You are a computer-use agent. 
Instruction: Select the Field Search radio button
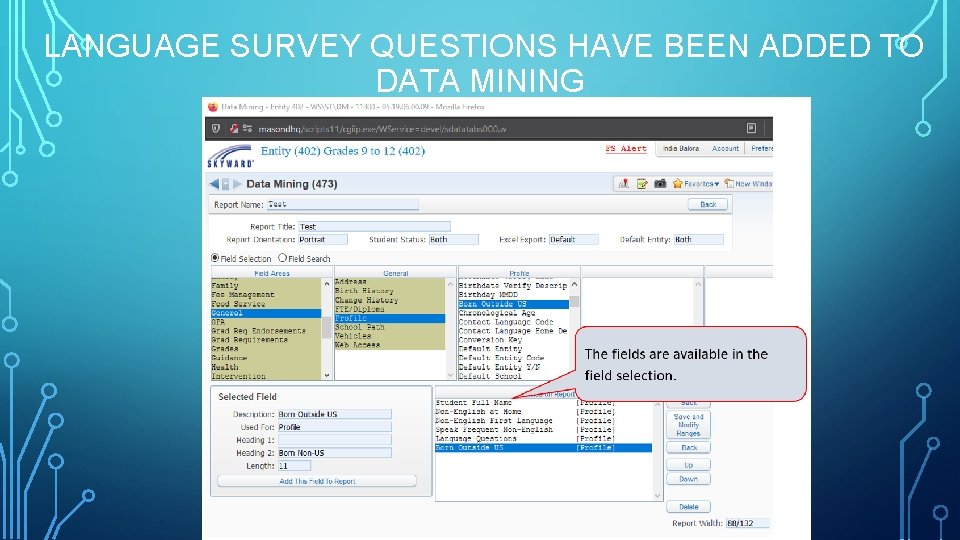point(282,258)
